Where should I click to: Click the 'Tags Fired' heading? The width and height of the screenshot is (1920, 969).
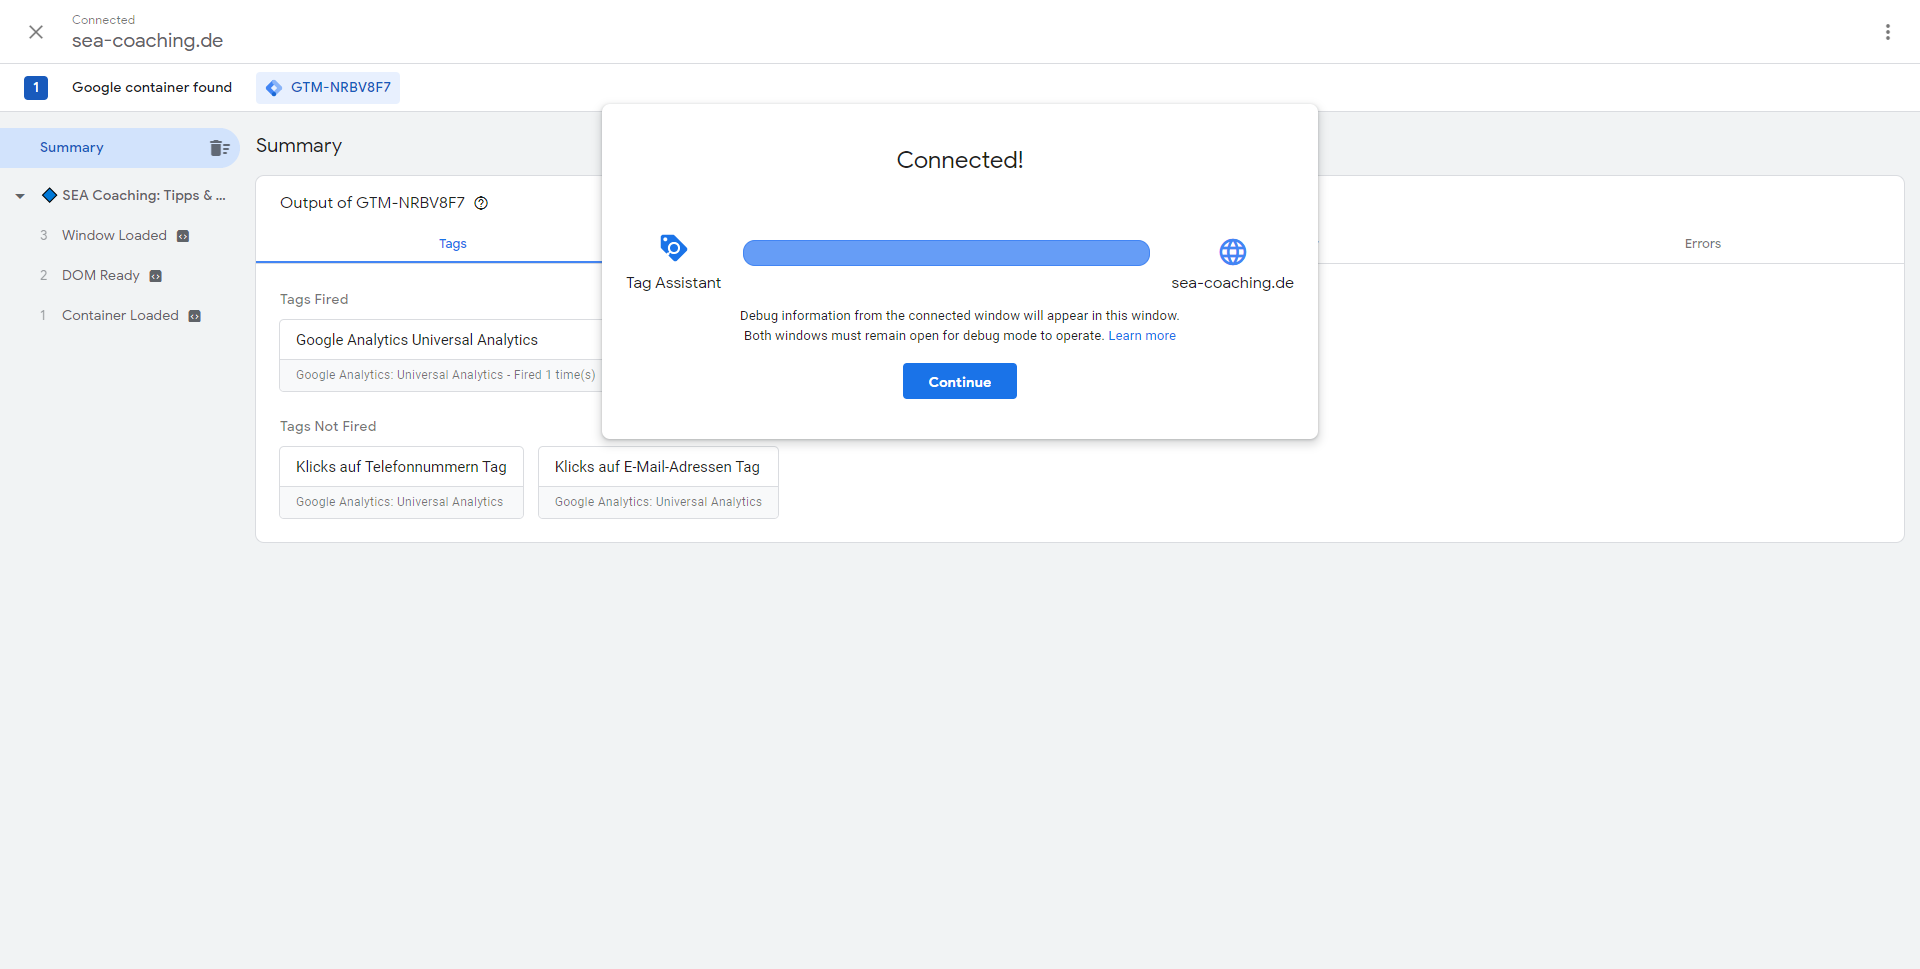314,300
